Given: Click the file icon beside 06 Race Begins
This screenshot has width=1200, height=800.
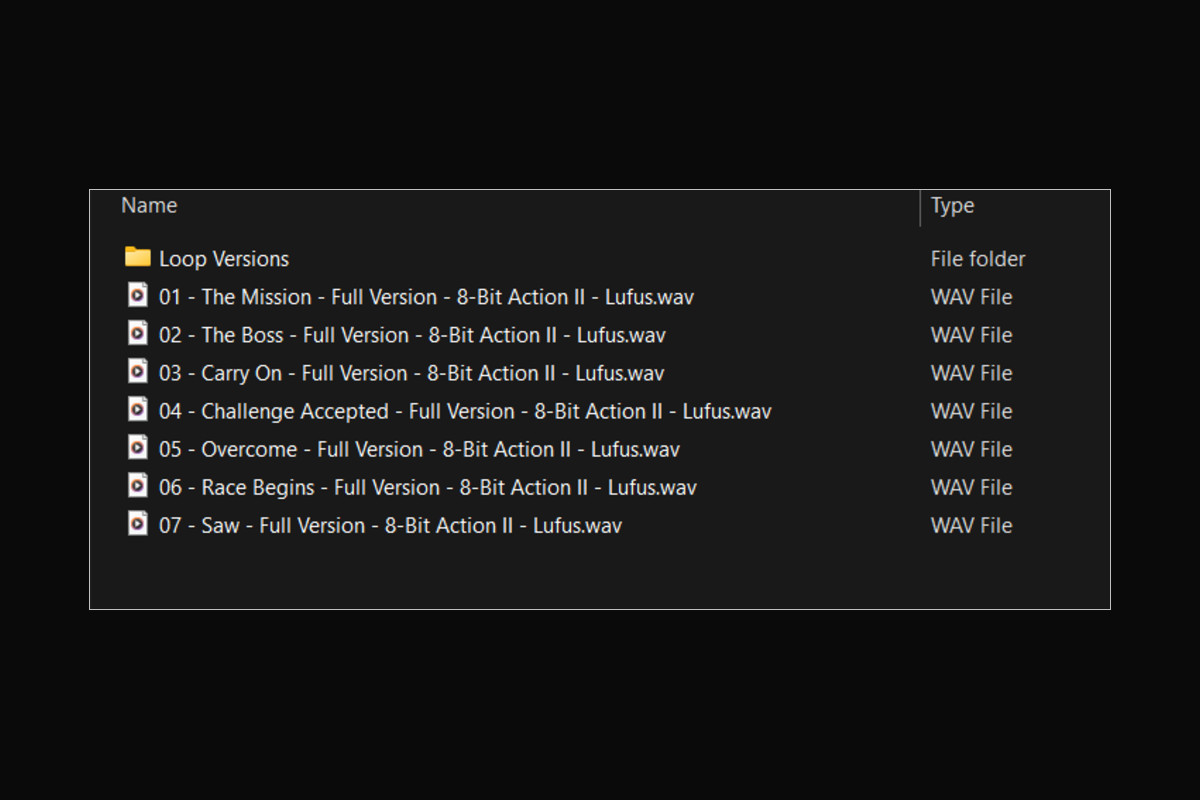Looking at the screenshot, I should click(137, 486).
